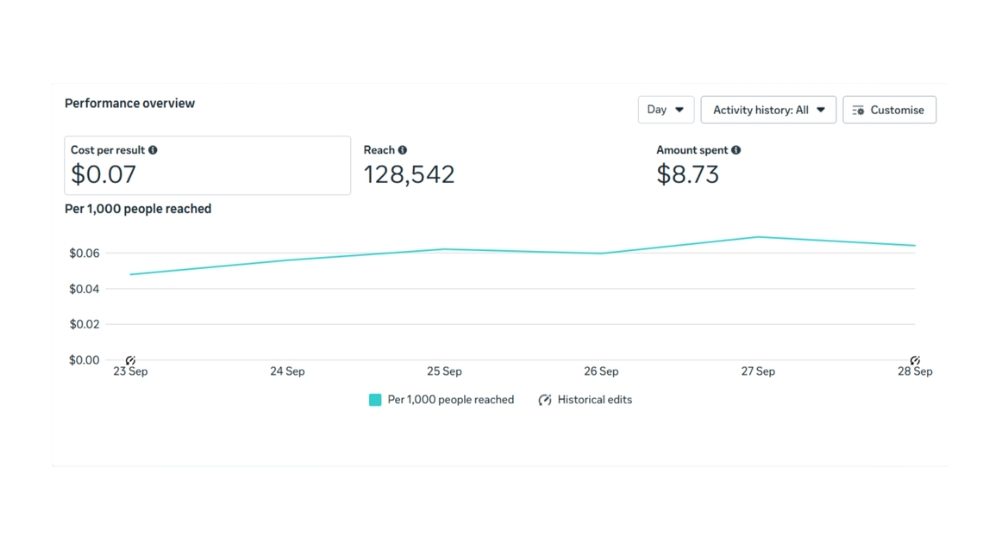Open the Day time granularity dropdown
This screenshot has width=1000, height=550.
[665, 110]
